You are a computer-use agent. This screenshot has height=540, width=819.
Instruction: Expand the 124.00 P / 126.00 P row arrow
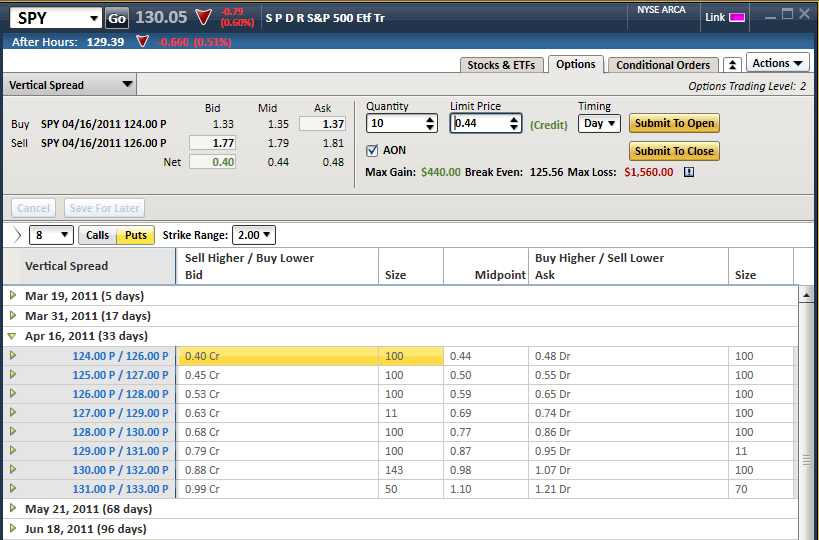point(13,355)
